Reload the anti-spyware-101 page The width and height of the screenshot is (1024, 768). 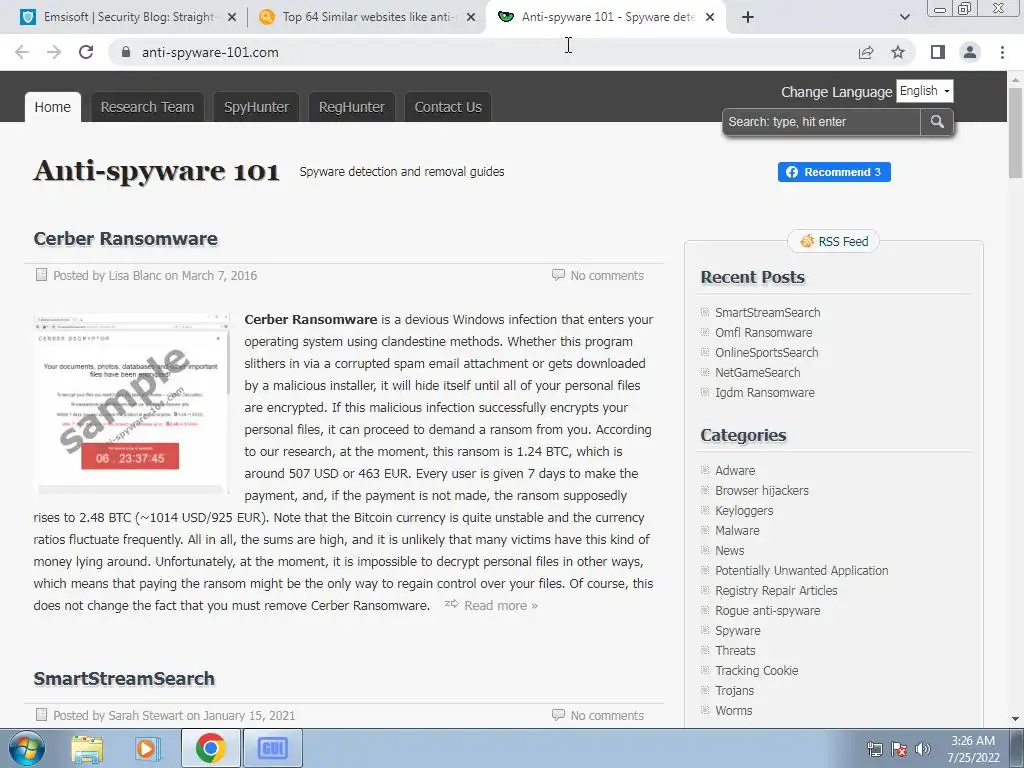[x=86, y=52]
